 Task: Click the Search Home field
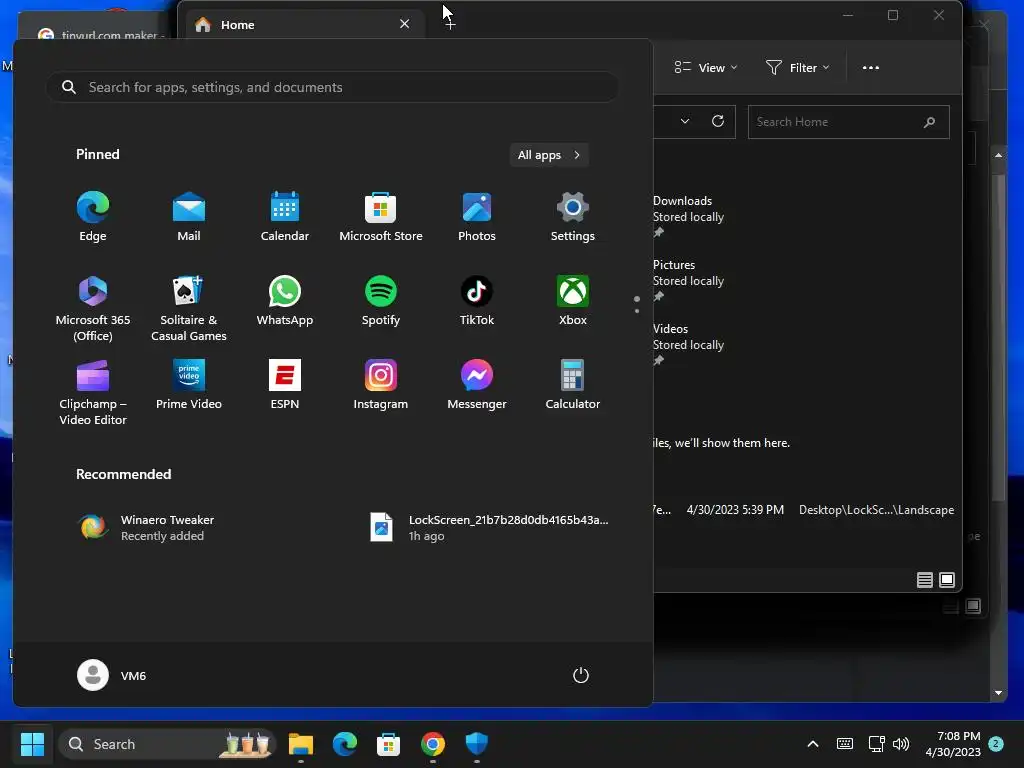point(848,122)
